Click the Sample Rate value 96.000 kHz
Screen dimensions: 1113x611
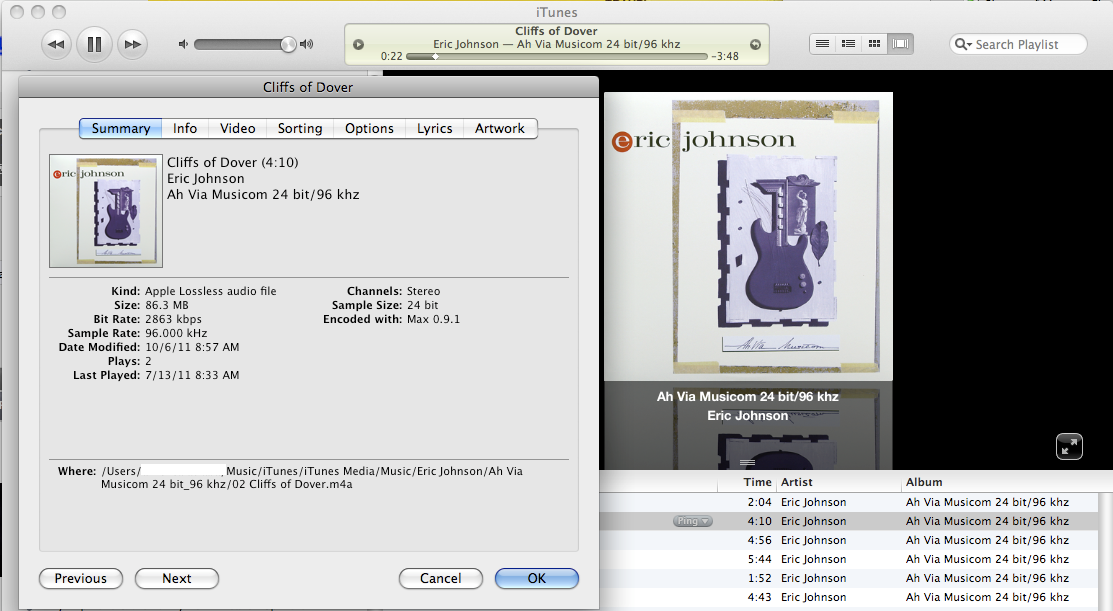(x=176, y=333)
